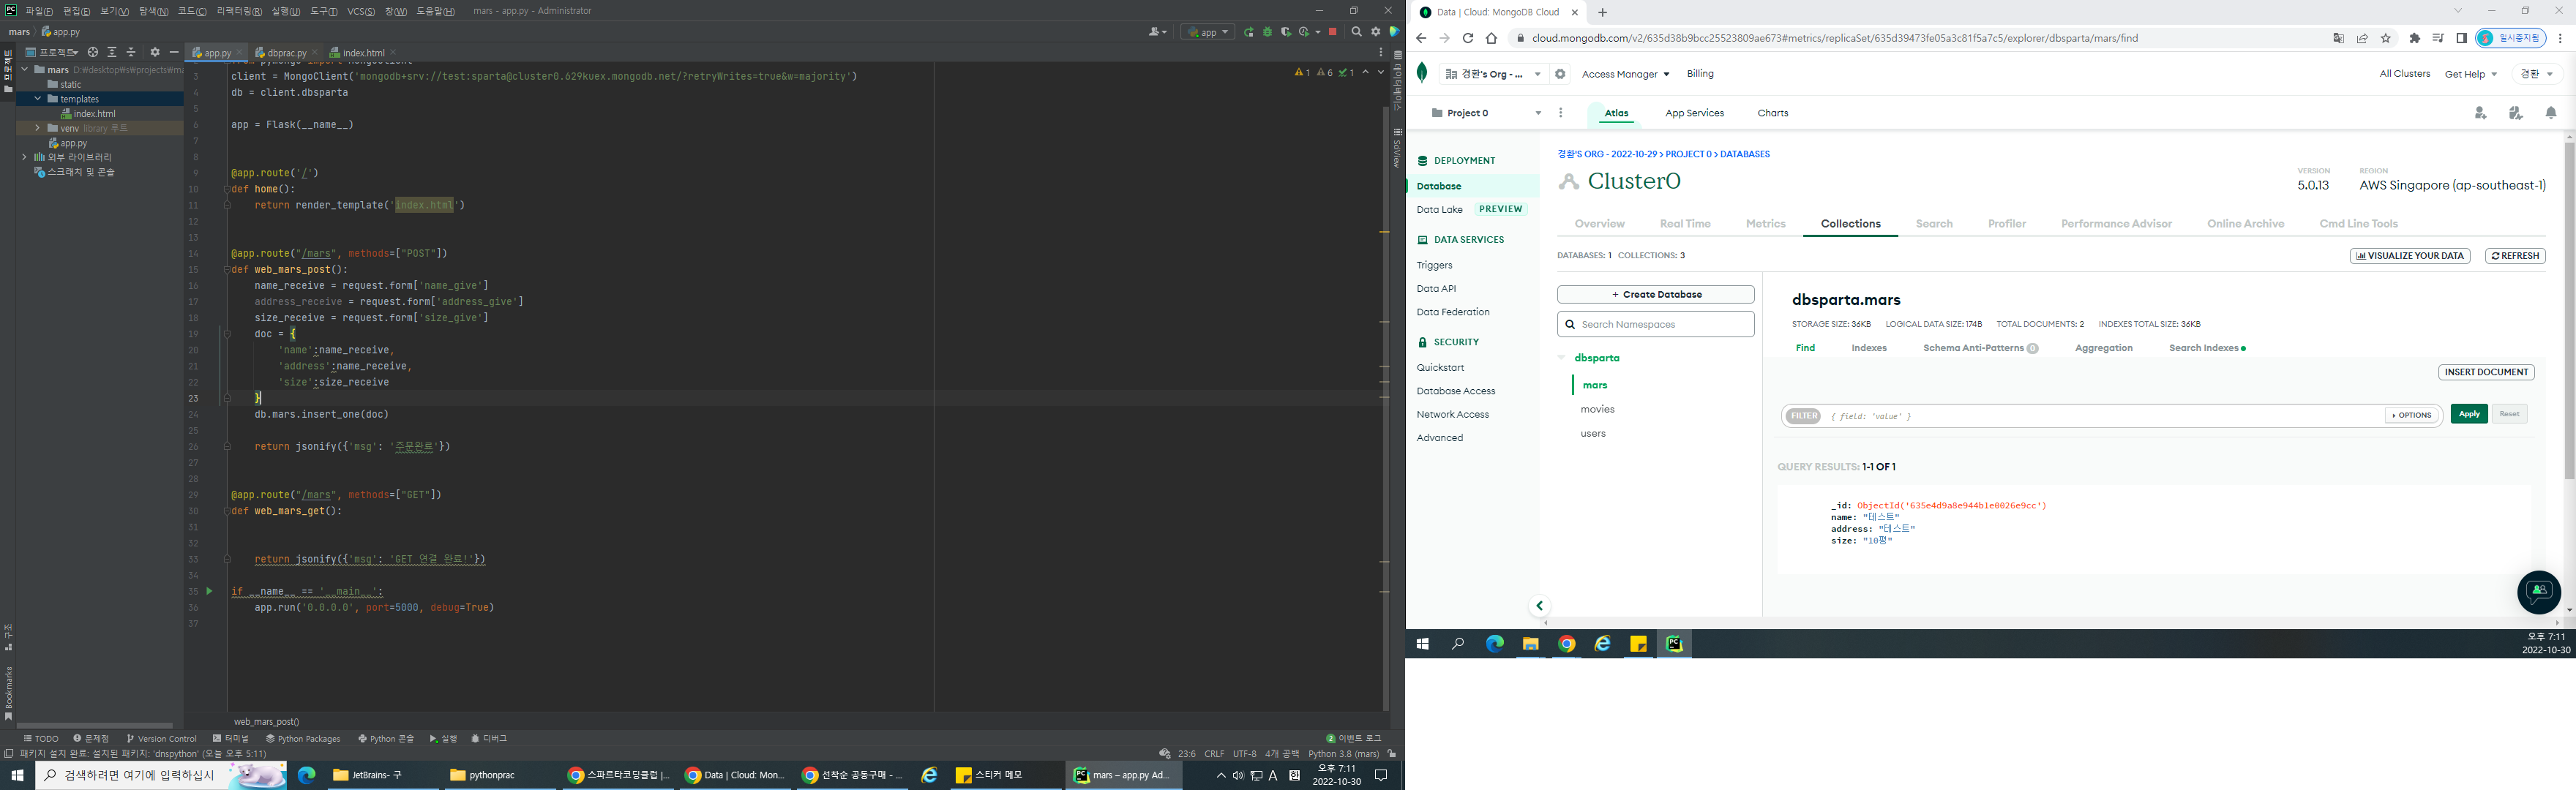The image size is (2576, 790).
Task: Open Network Access in the Security section
Action: coord(1452,414)
